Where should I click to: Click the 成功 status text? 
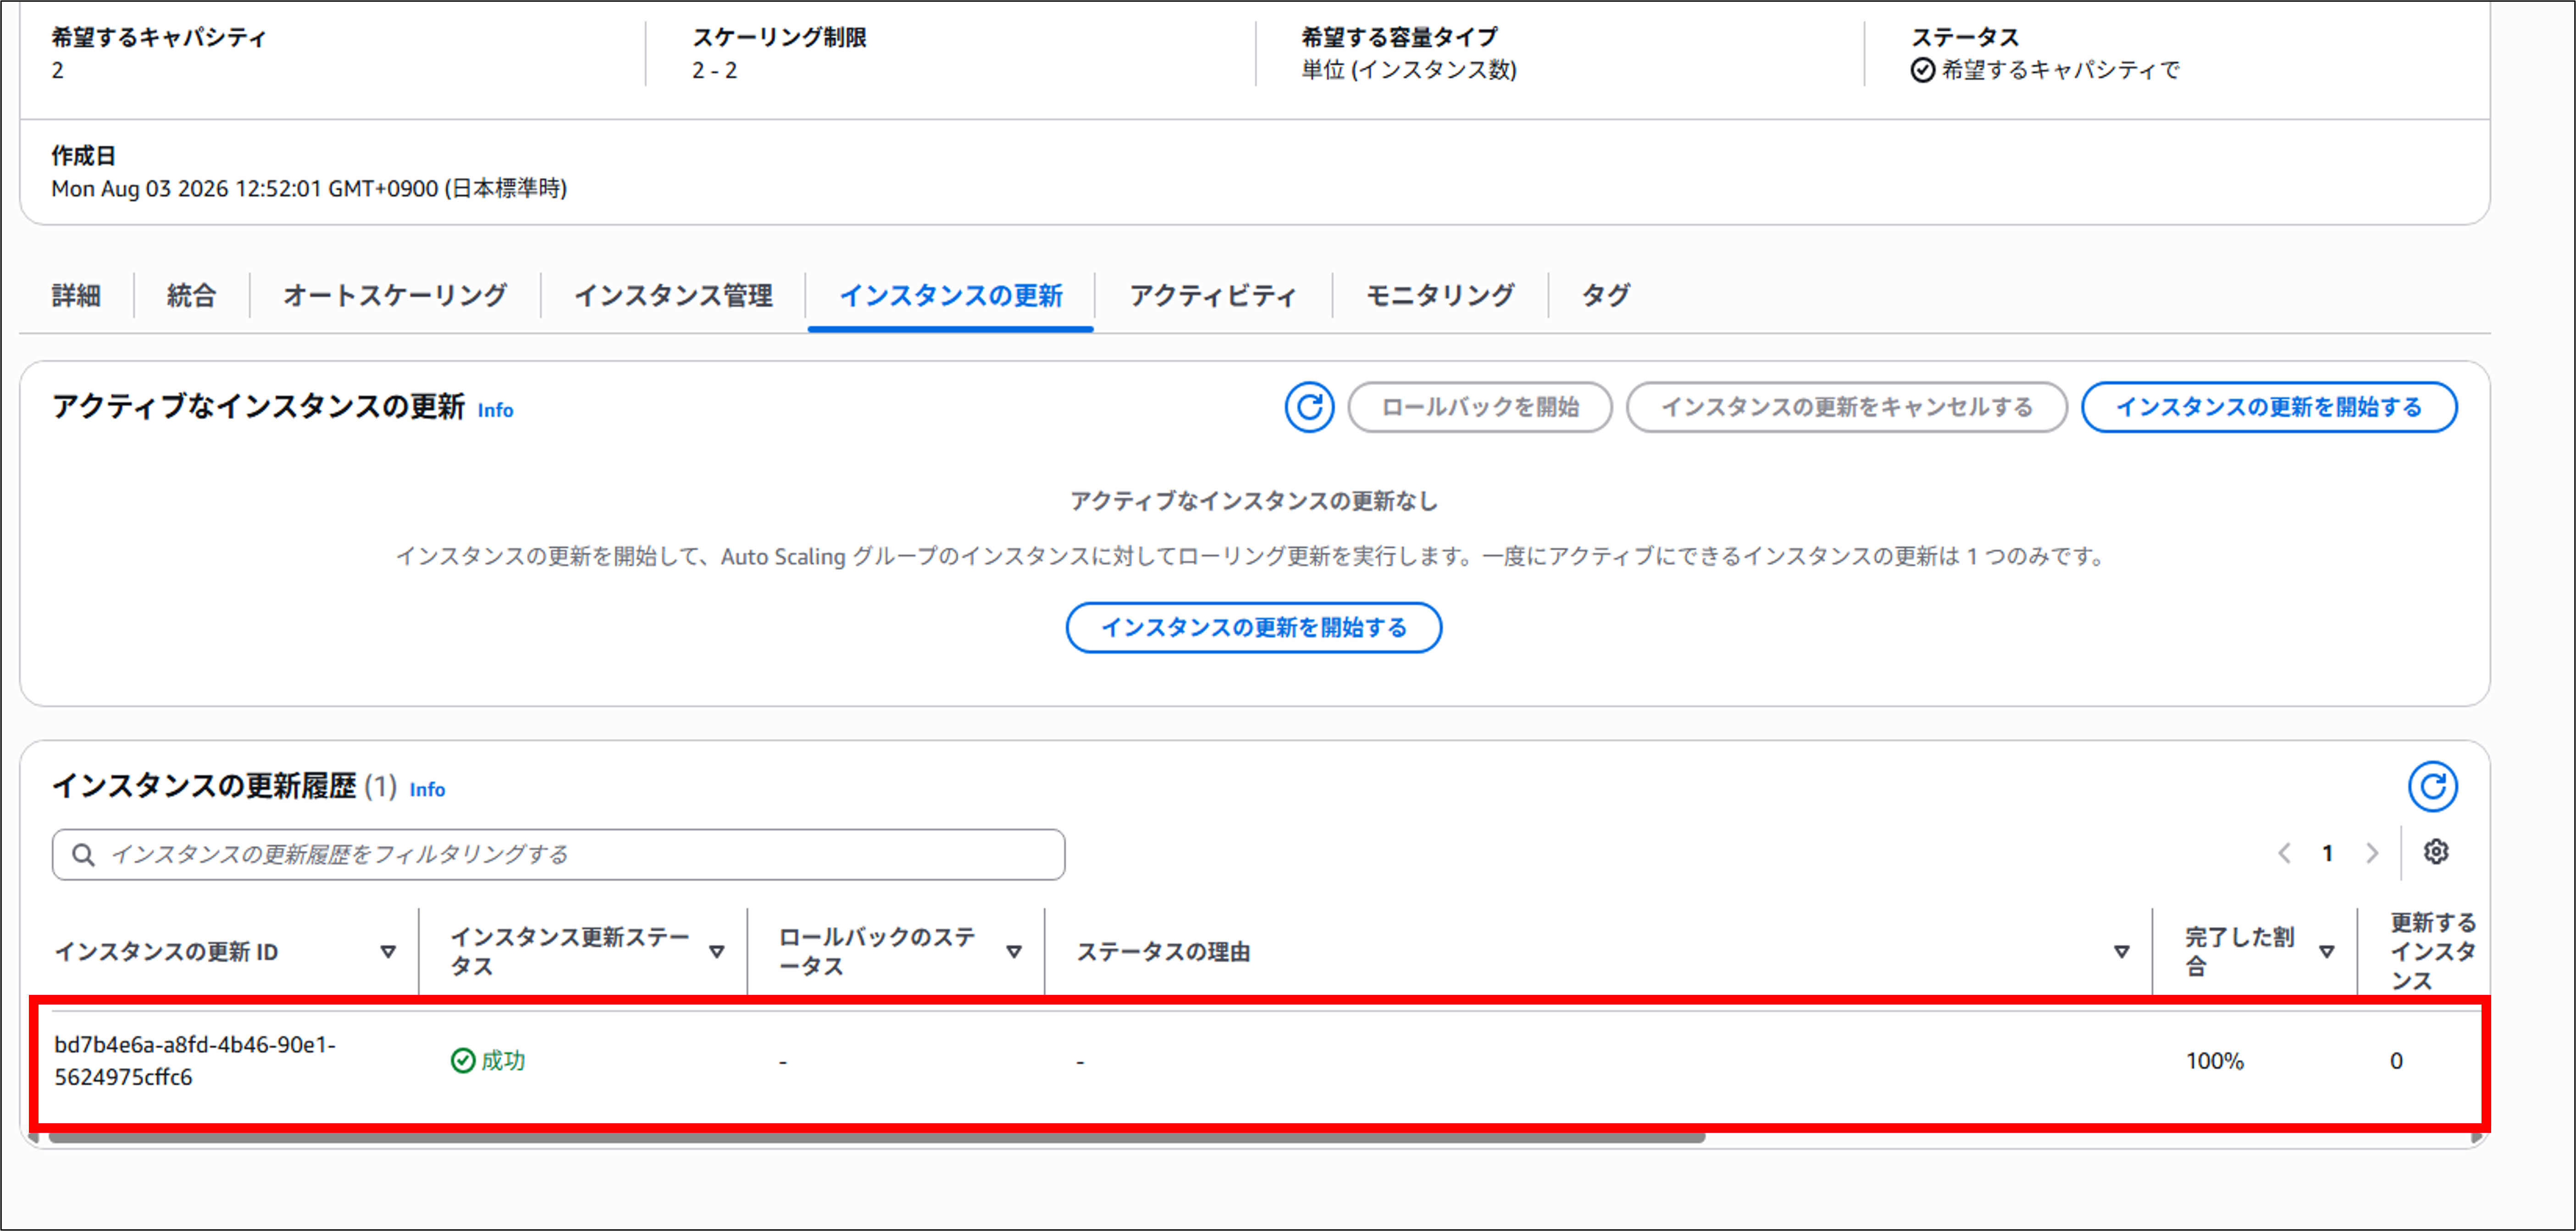(x=503, y=1060)
